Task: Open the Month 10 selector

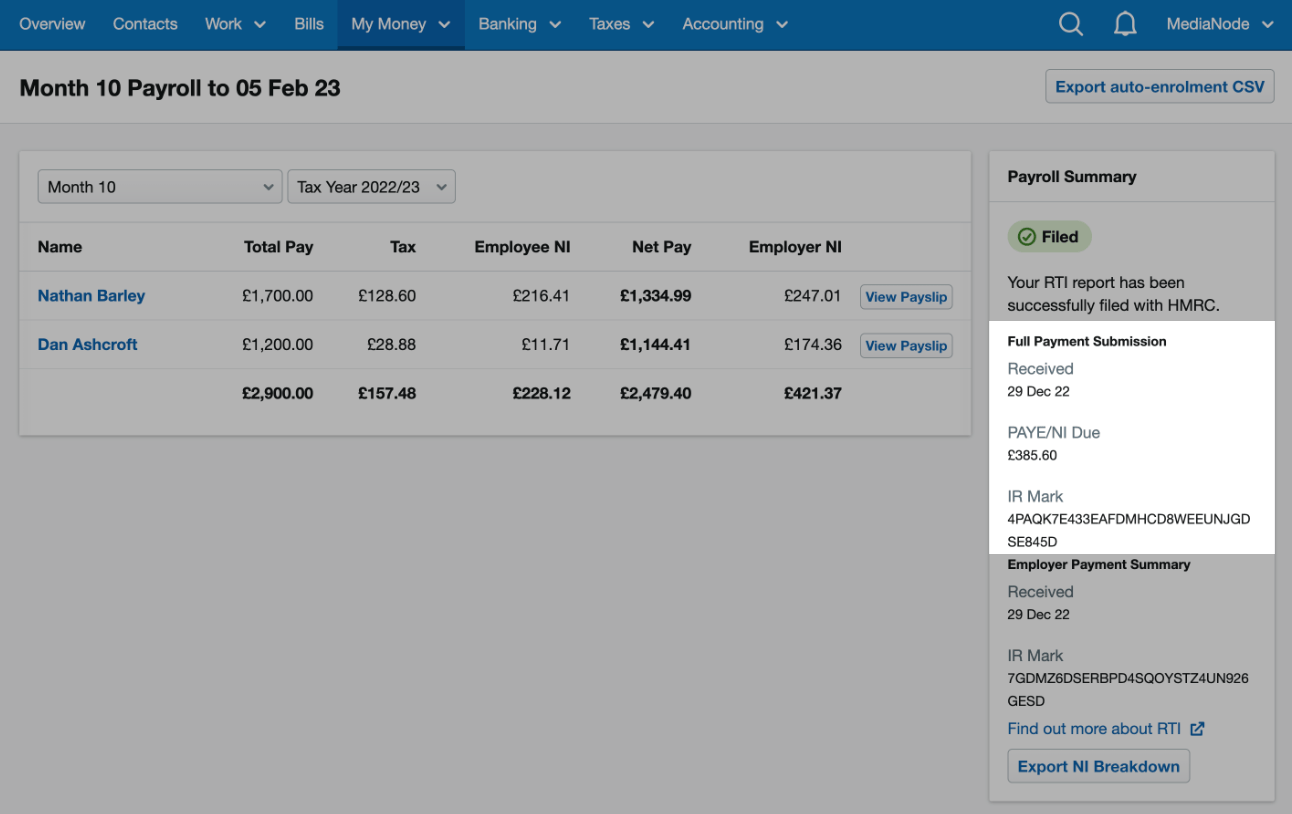Action: click(x=159, y=186)
